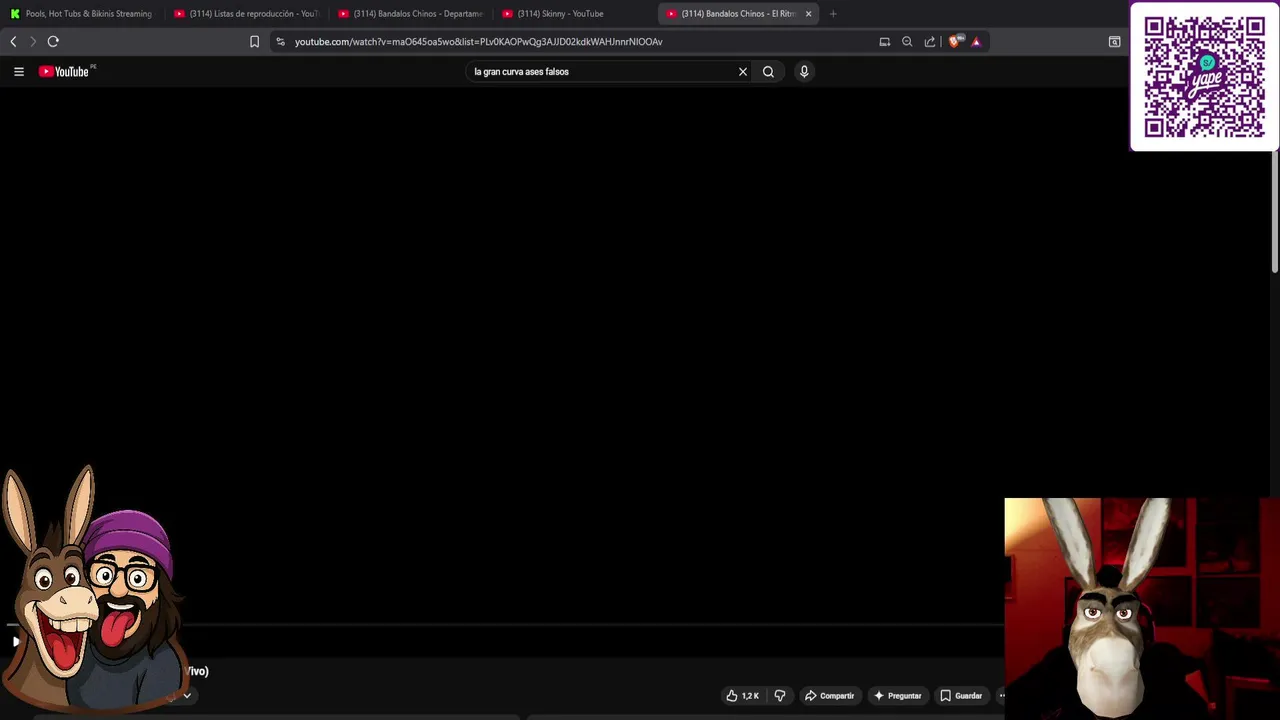
Task: Open a new browser tab
Action: pos(833,13)
